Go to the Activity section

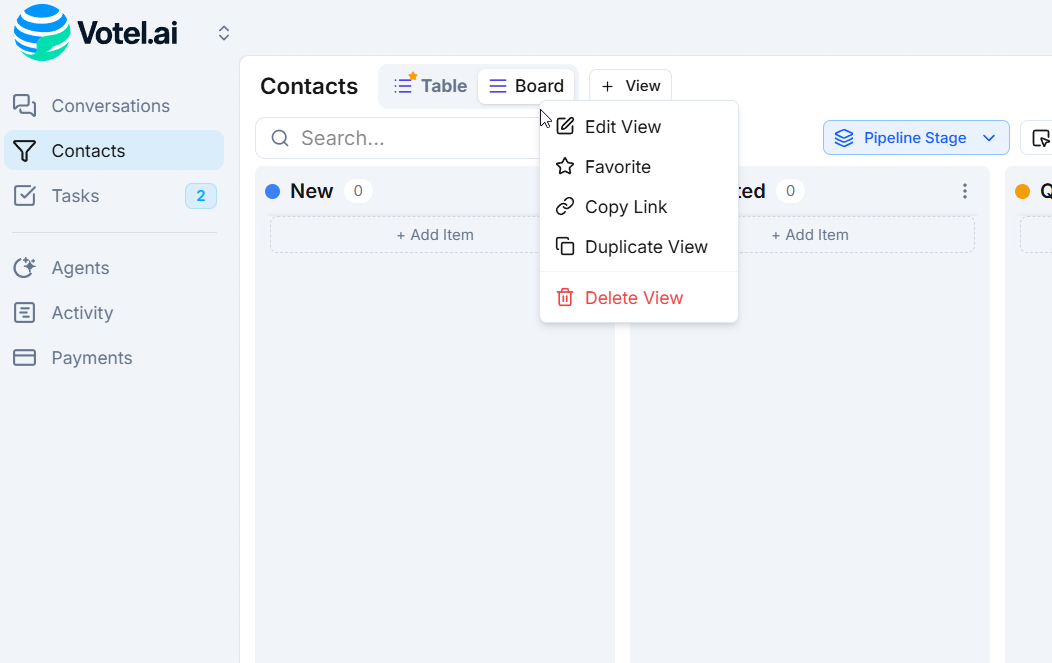[82, 313]
